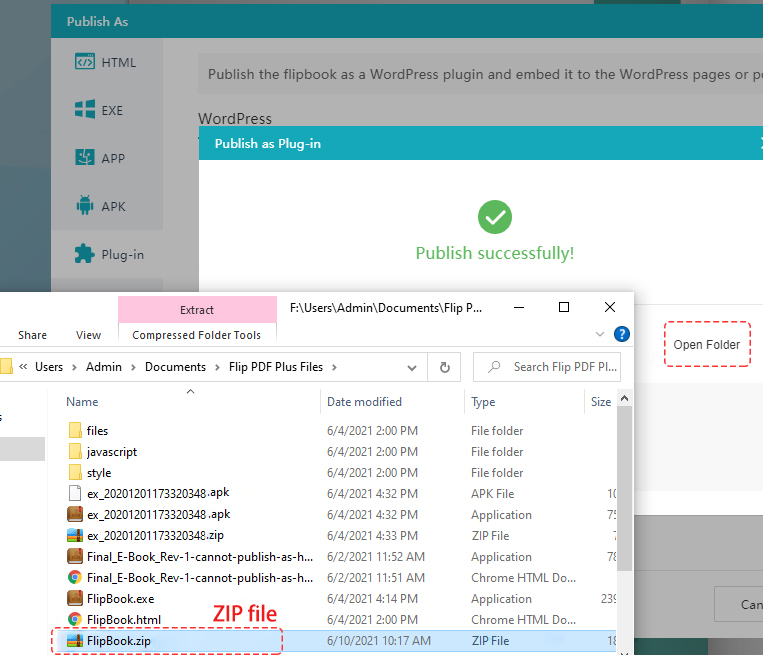
Task: Select the javascript folder icon
Action: pyautogui.click(x=75, y=451)
